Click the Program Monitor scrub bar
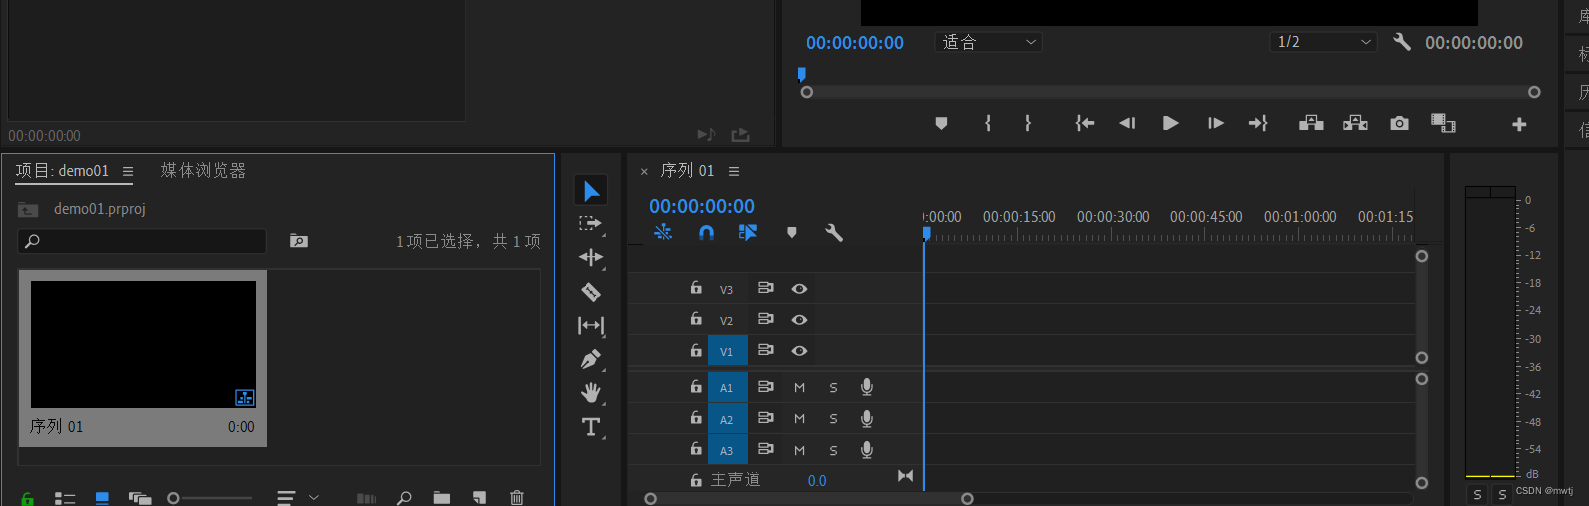Screen dimensions: 1589x506 1170,92
